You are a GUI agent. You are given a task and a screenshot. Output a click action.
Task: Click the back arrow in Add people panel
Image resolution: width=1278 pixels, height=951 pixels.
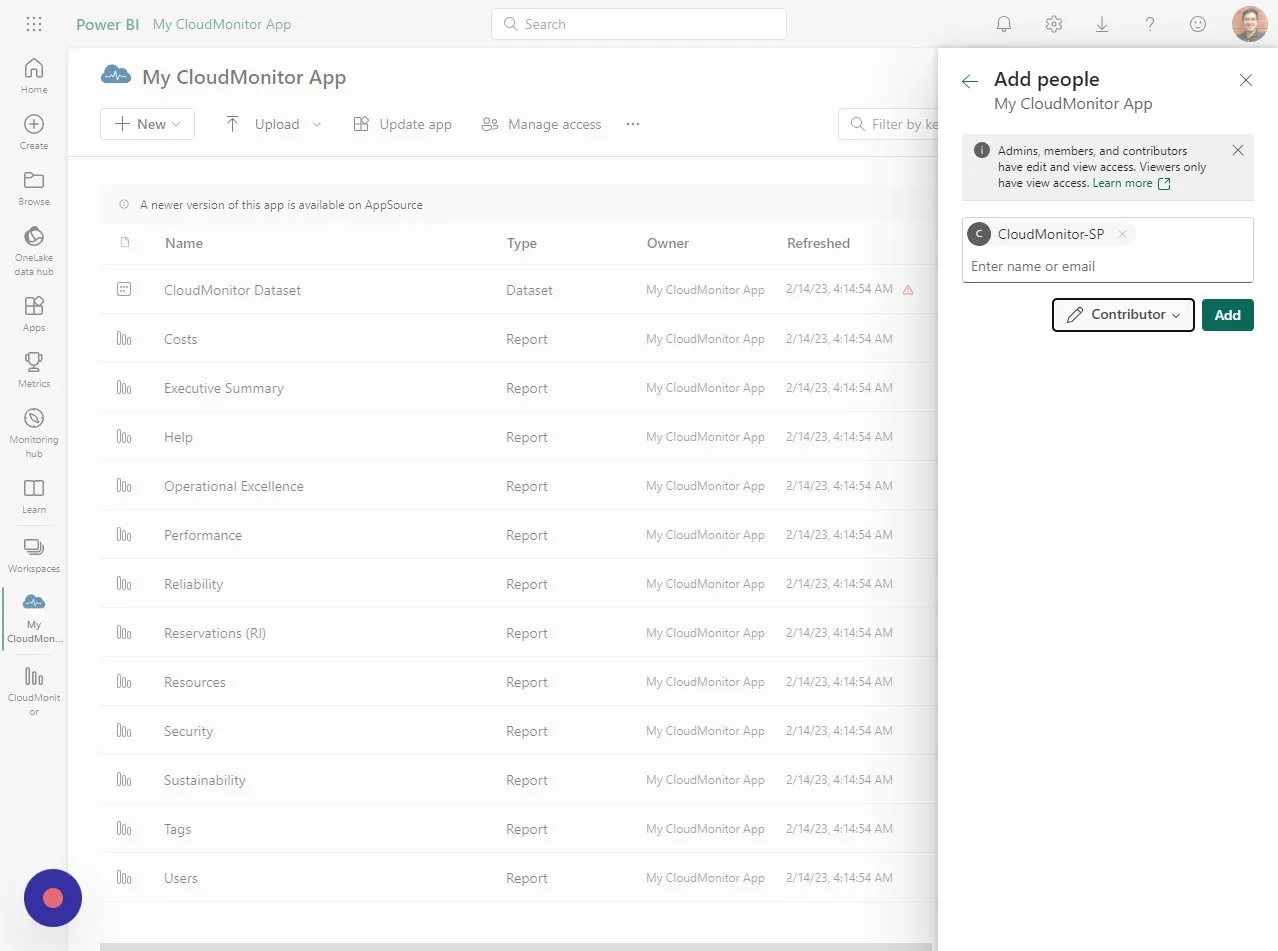click(x=969, y=81)
